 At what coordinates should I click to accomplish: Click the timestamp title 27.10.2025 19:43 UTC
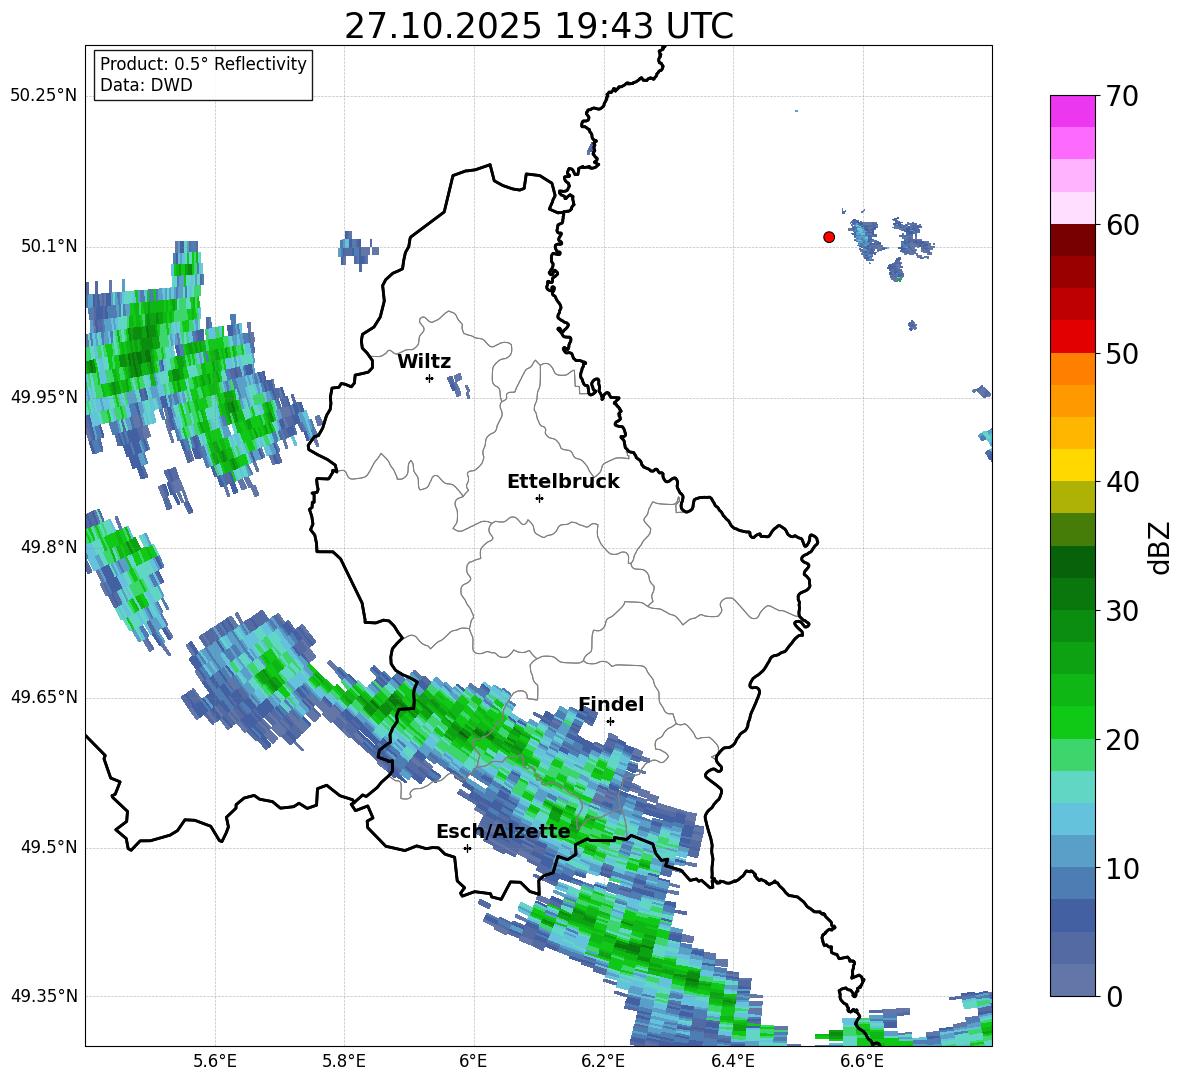tap(539, 26)
